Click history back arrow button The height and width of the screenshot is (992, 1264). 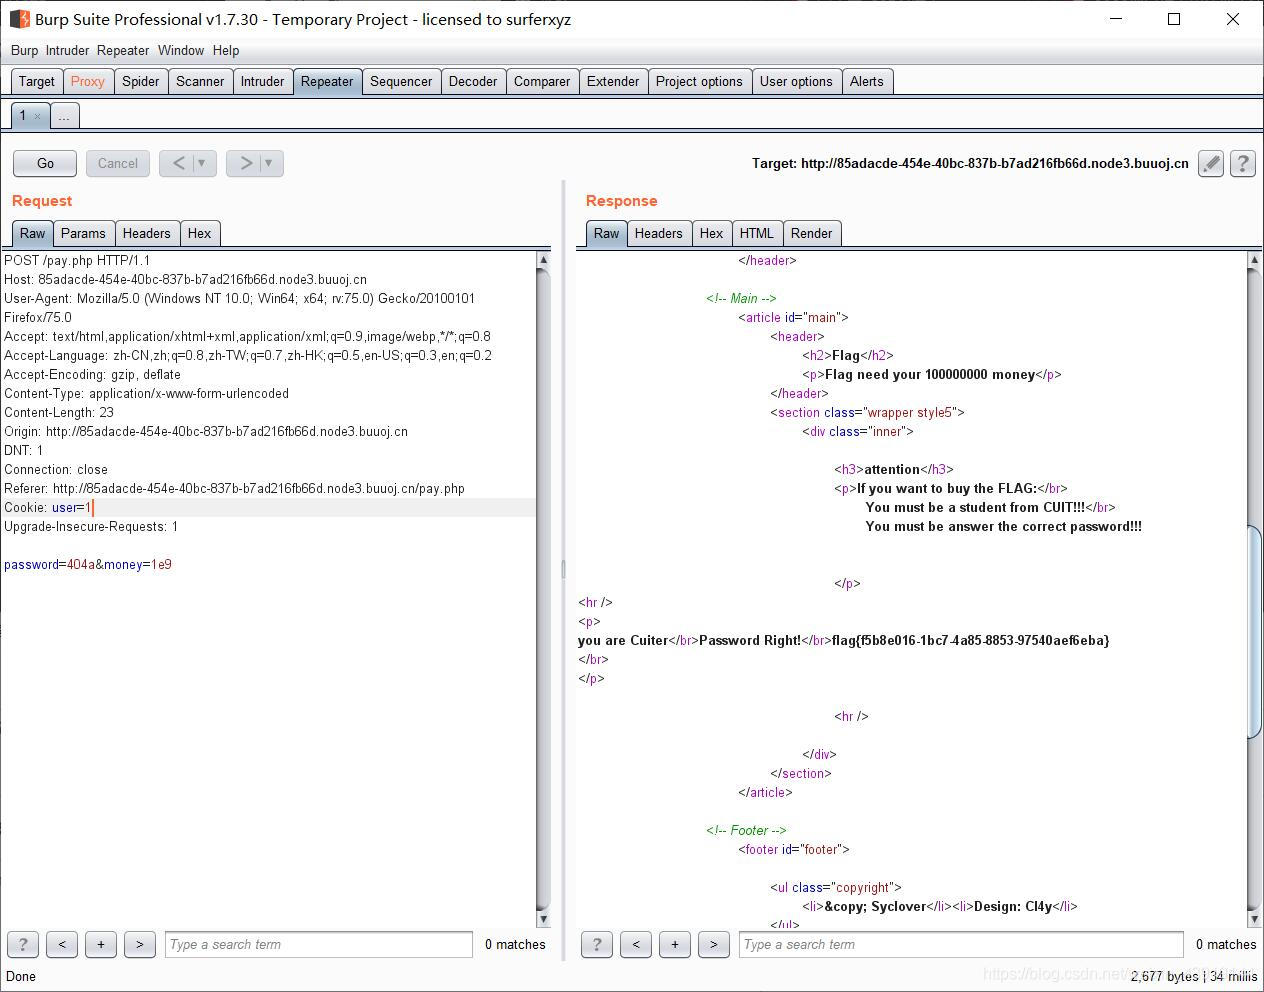(178, 163)
